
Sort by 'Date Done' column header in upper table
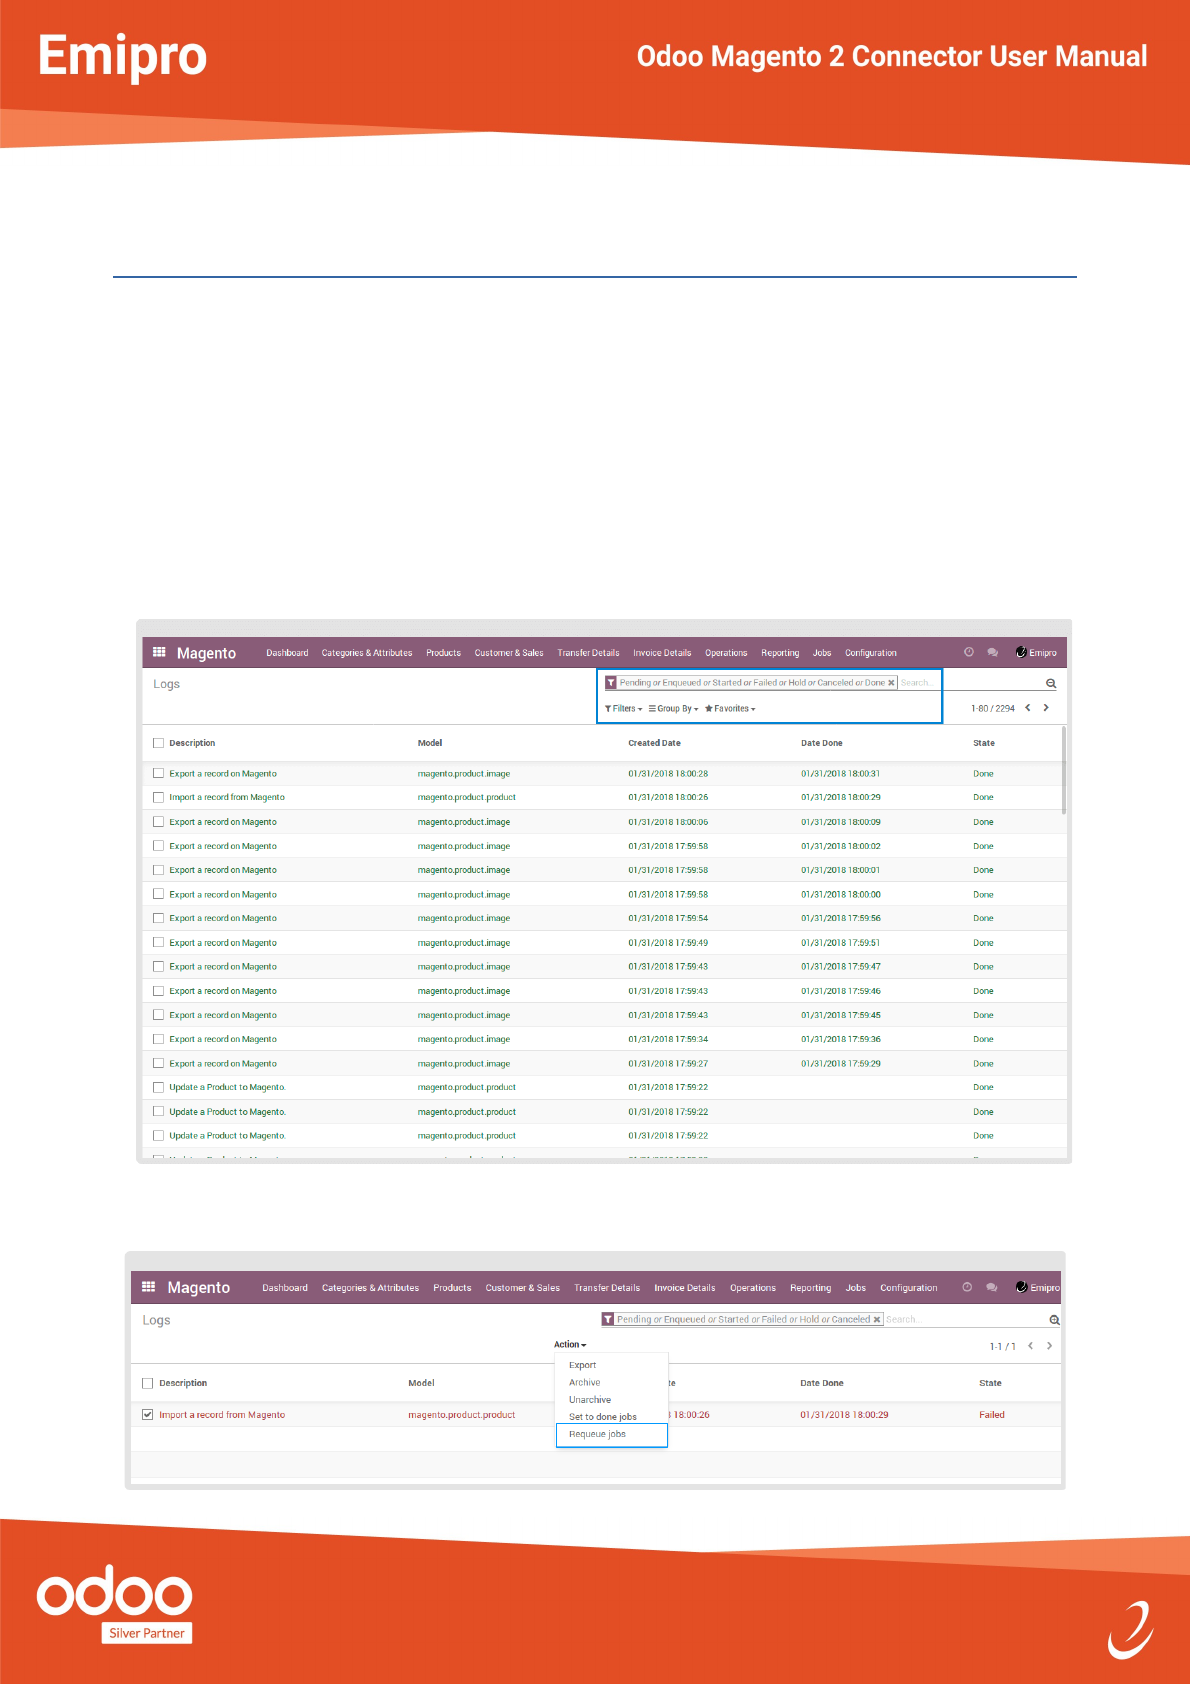click(822, 743)
